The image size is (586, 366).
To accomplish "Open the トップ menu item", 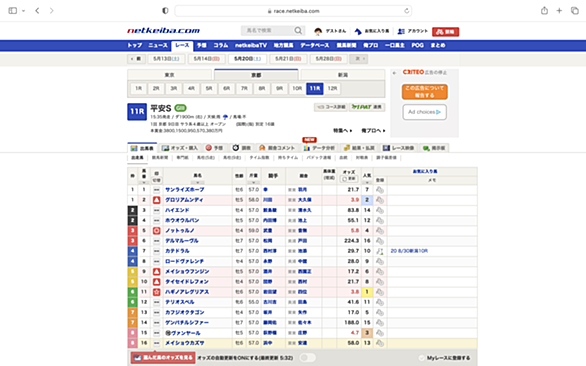I will 135,45.
